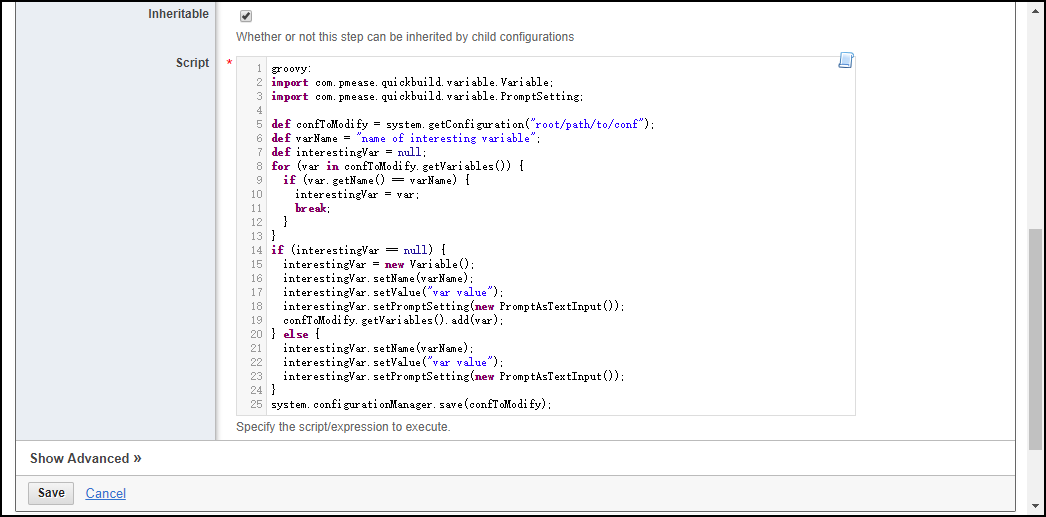Click line number 14 in the gutter
Image resolution: width=1046 pixels, height=517 pixels.
[x=256, y=250]
